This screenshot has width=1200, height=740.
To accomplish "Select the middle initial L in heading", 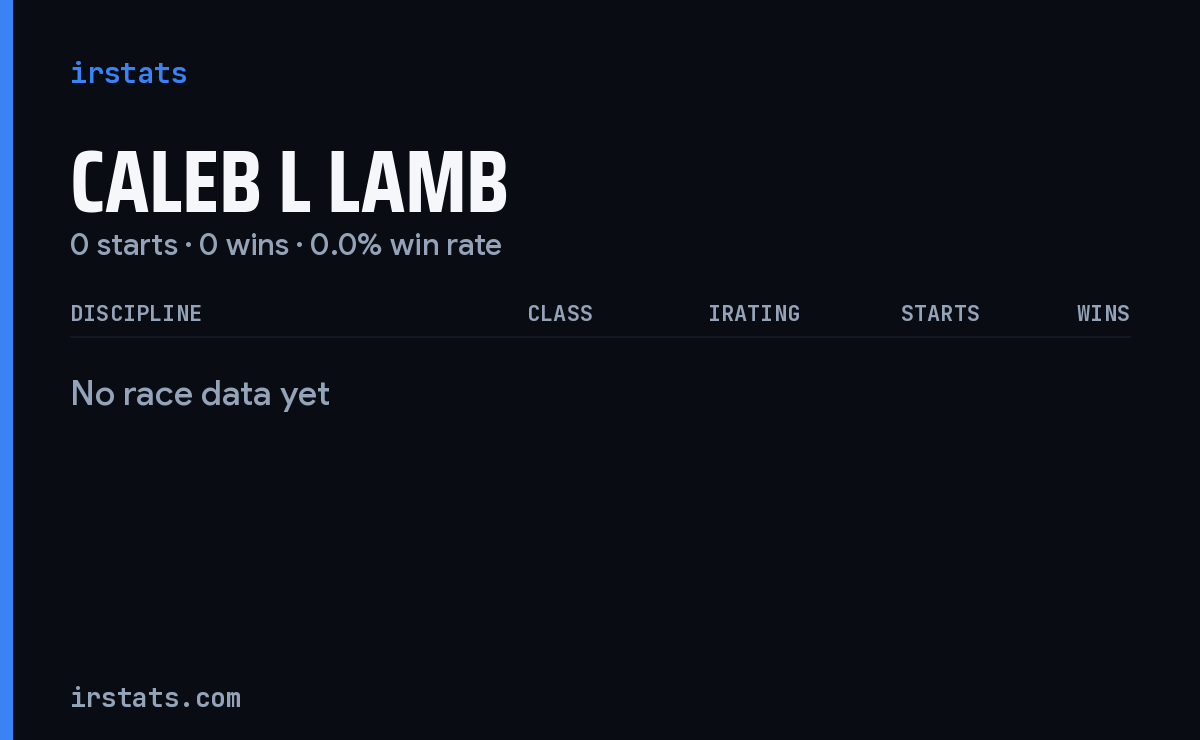I will click(294, 183).
